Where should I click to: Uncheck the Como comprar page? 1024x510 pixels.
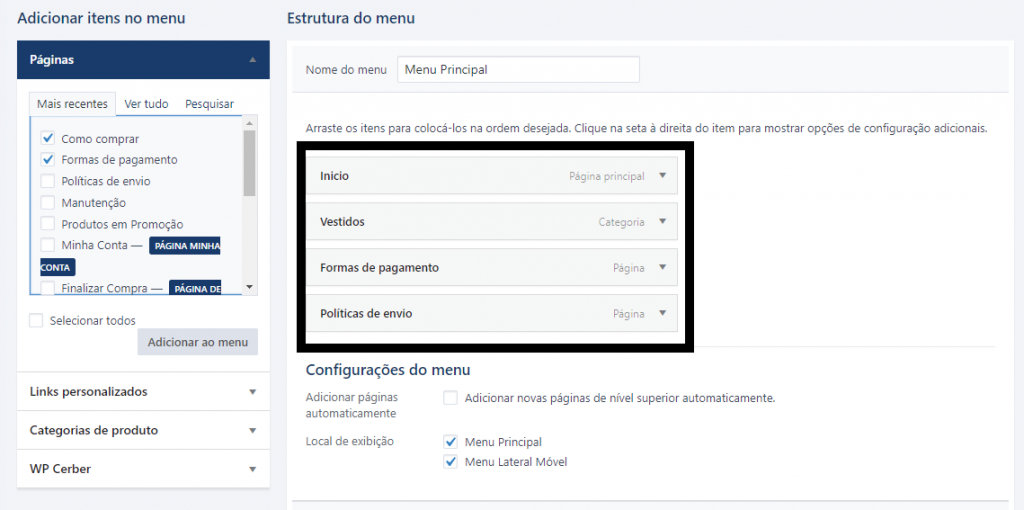tap(48, 138)
